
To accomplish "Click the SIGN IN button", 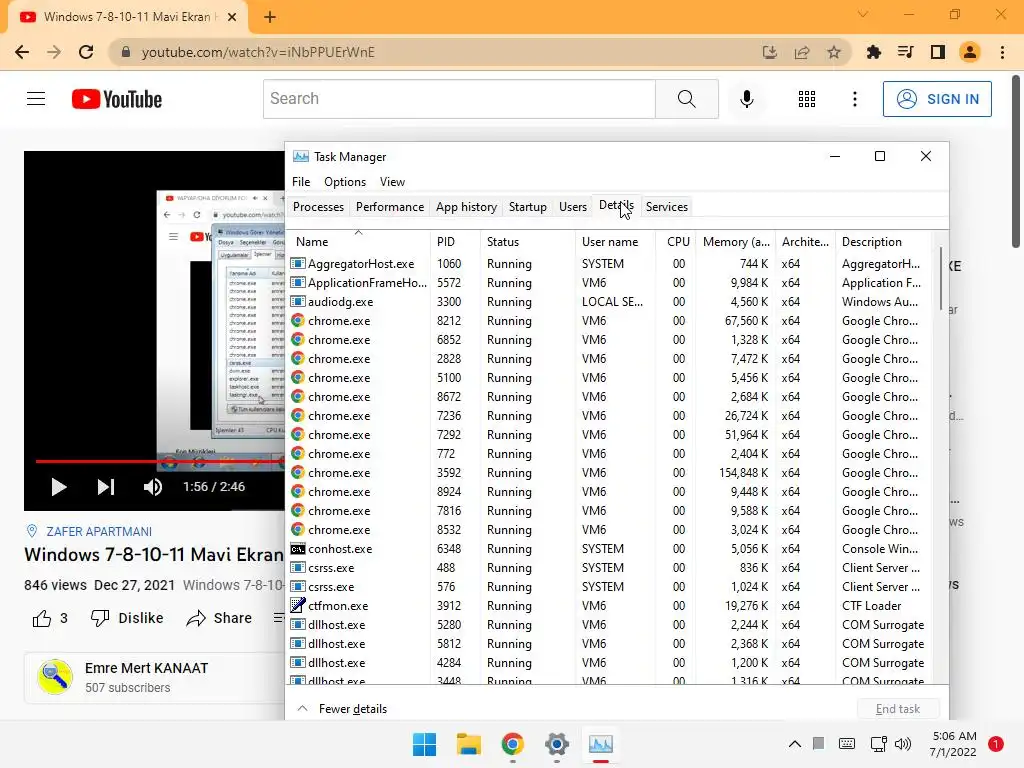I will [937, 99].
